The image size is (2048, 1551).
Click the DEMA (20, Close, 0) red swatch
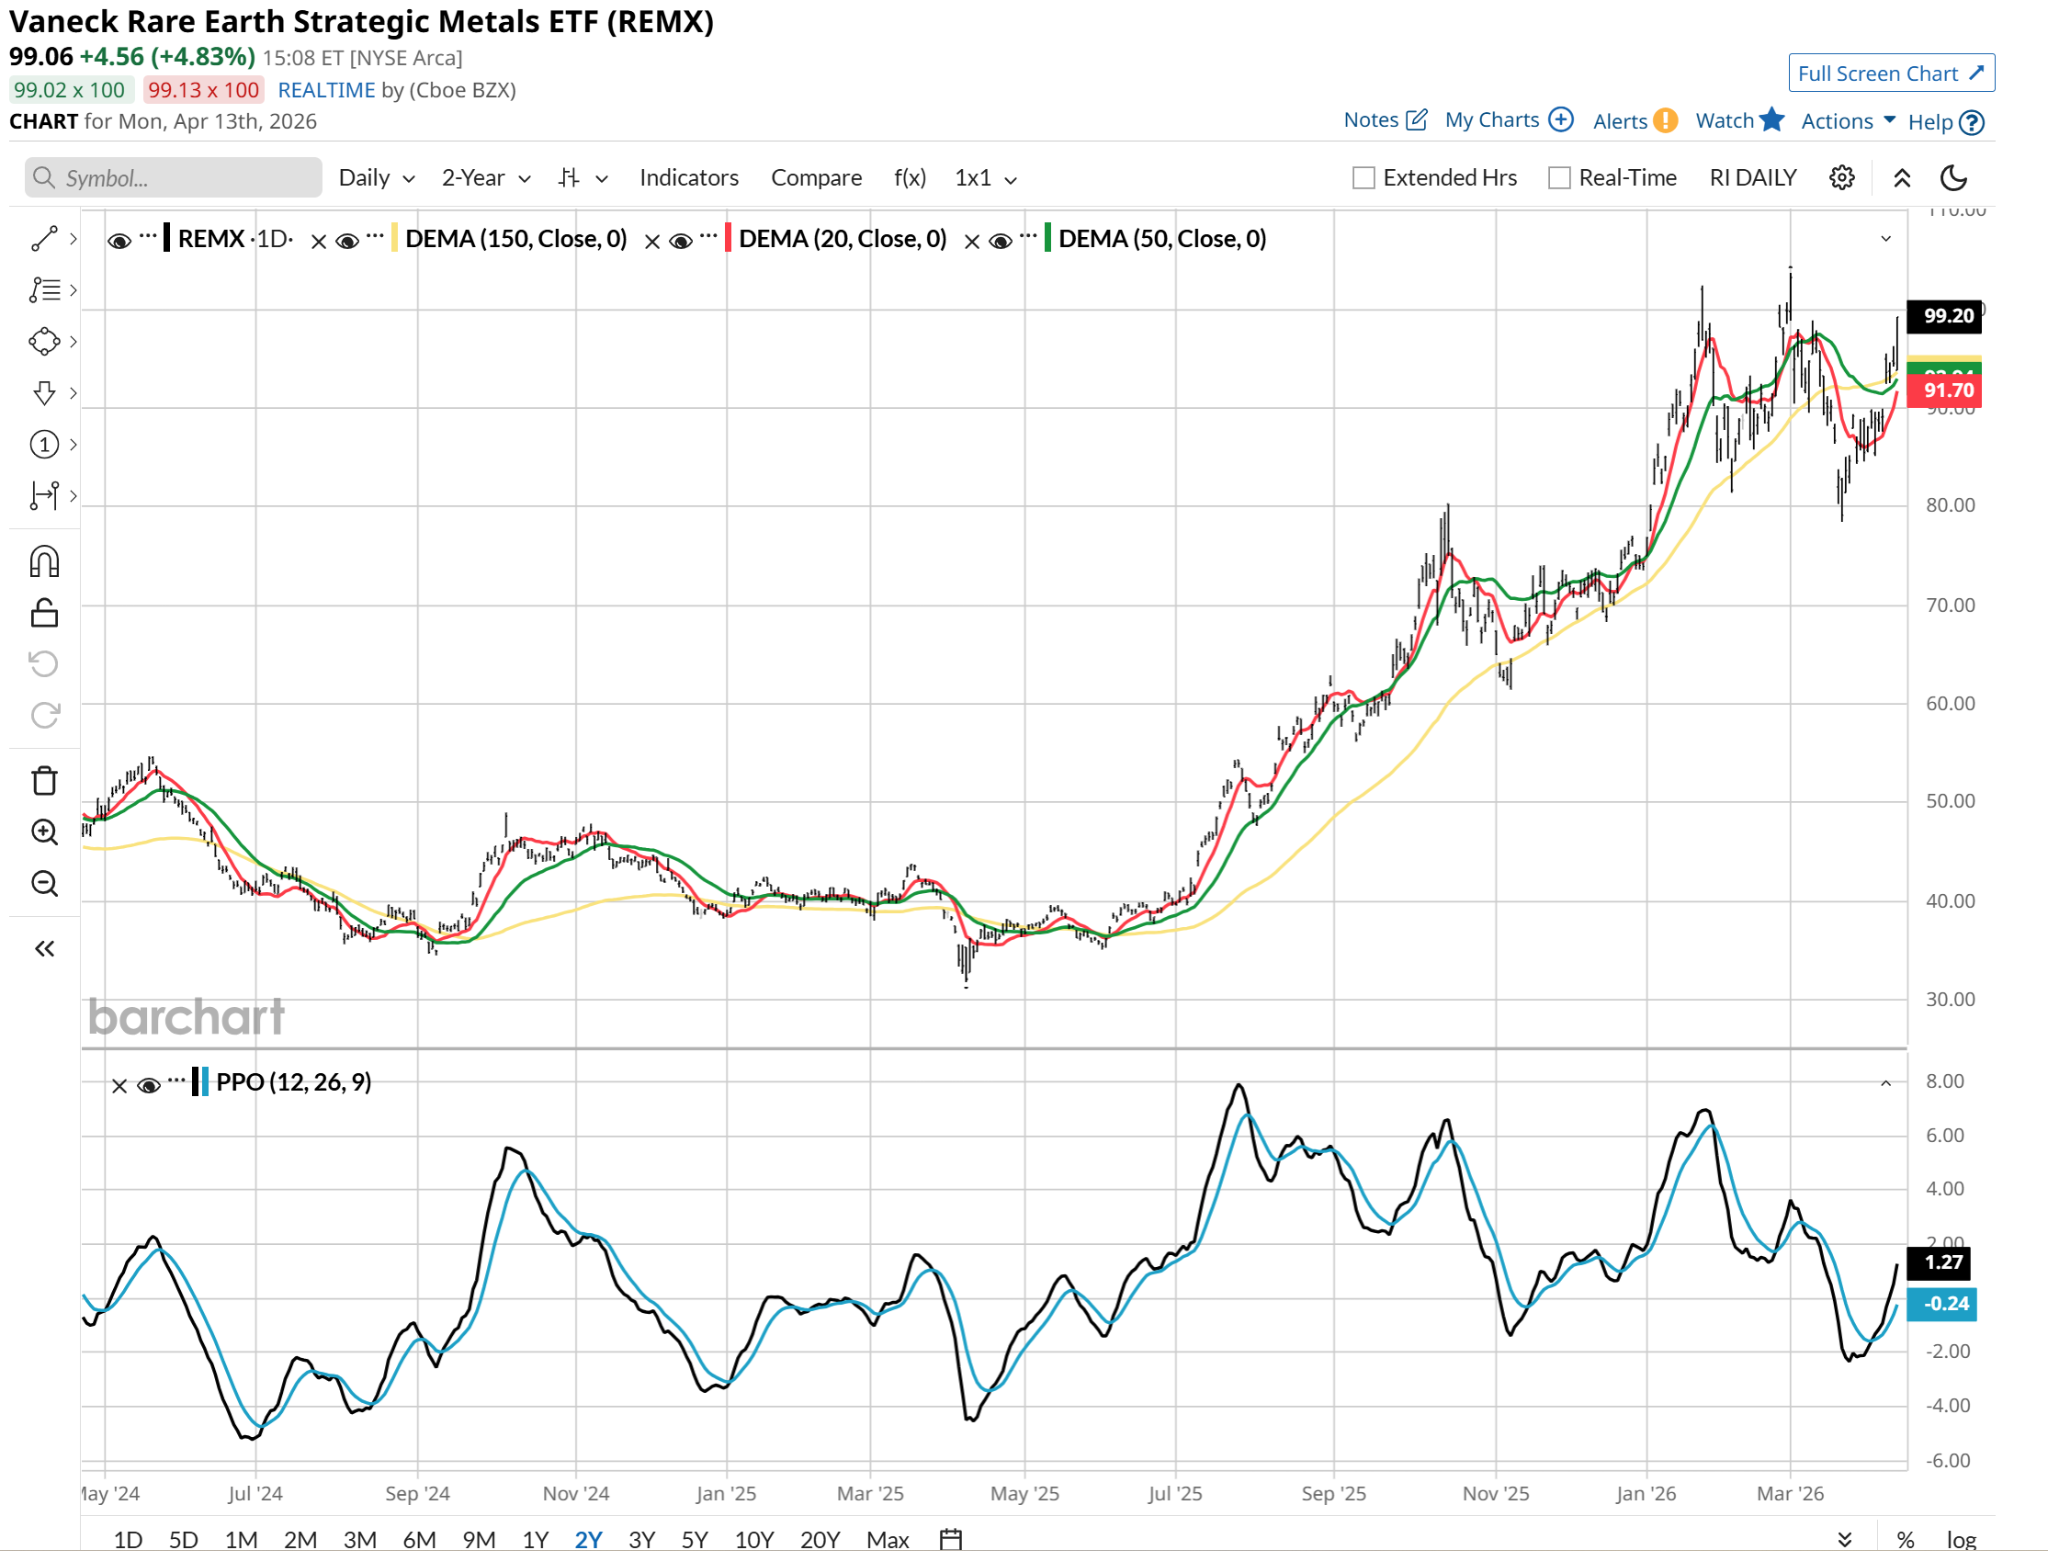tap(729, 238)
